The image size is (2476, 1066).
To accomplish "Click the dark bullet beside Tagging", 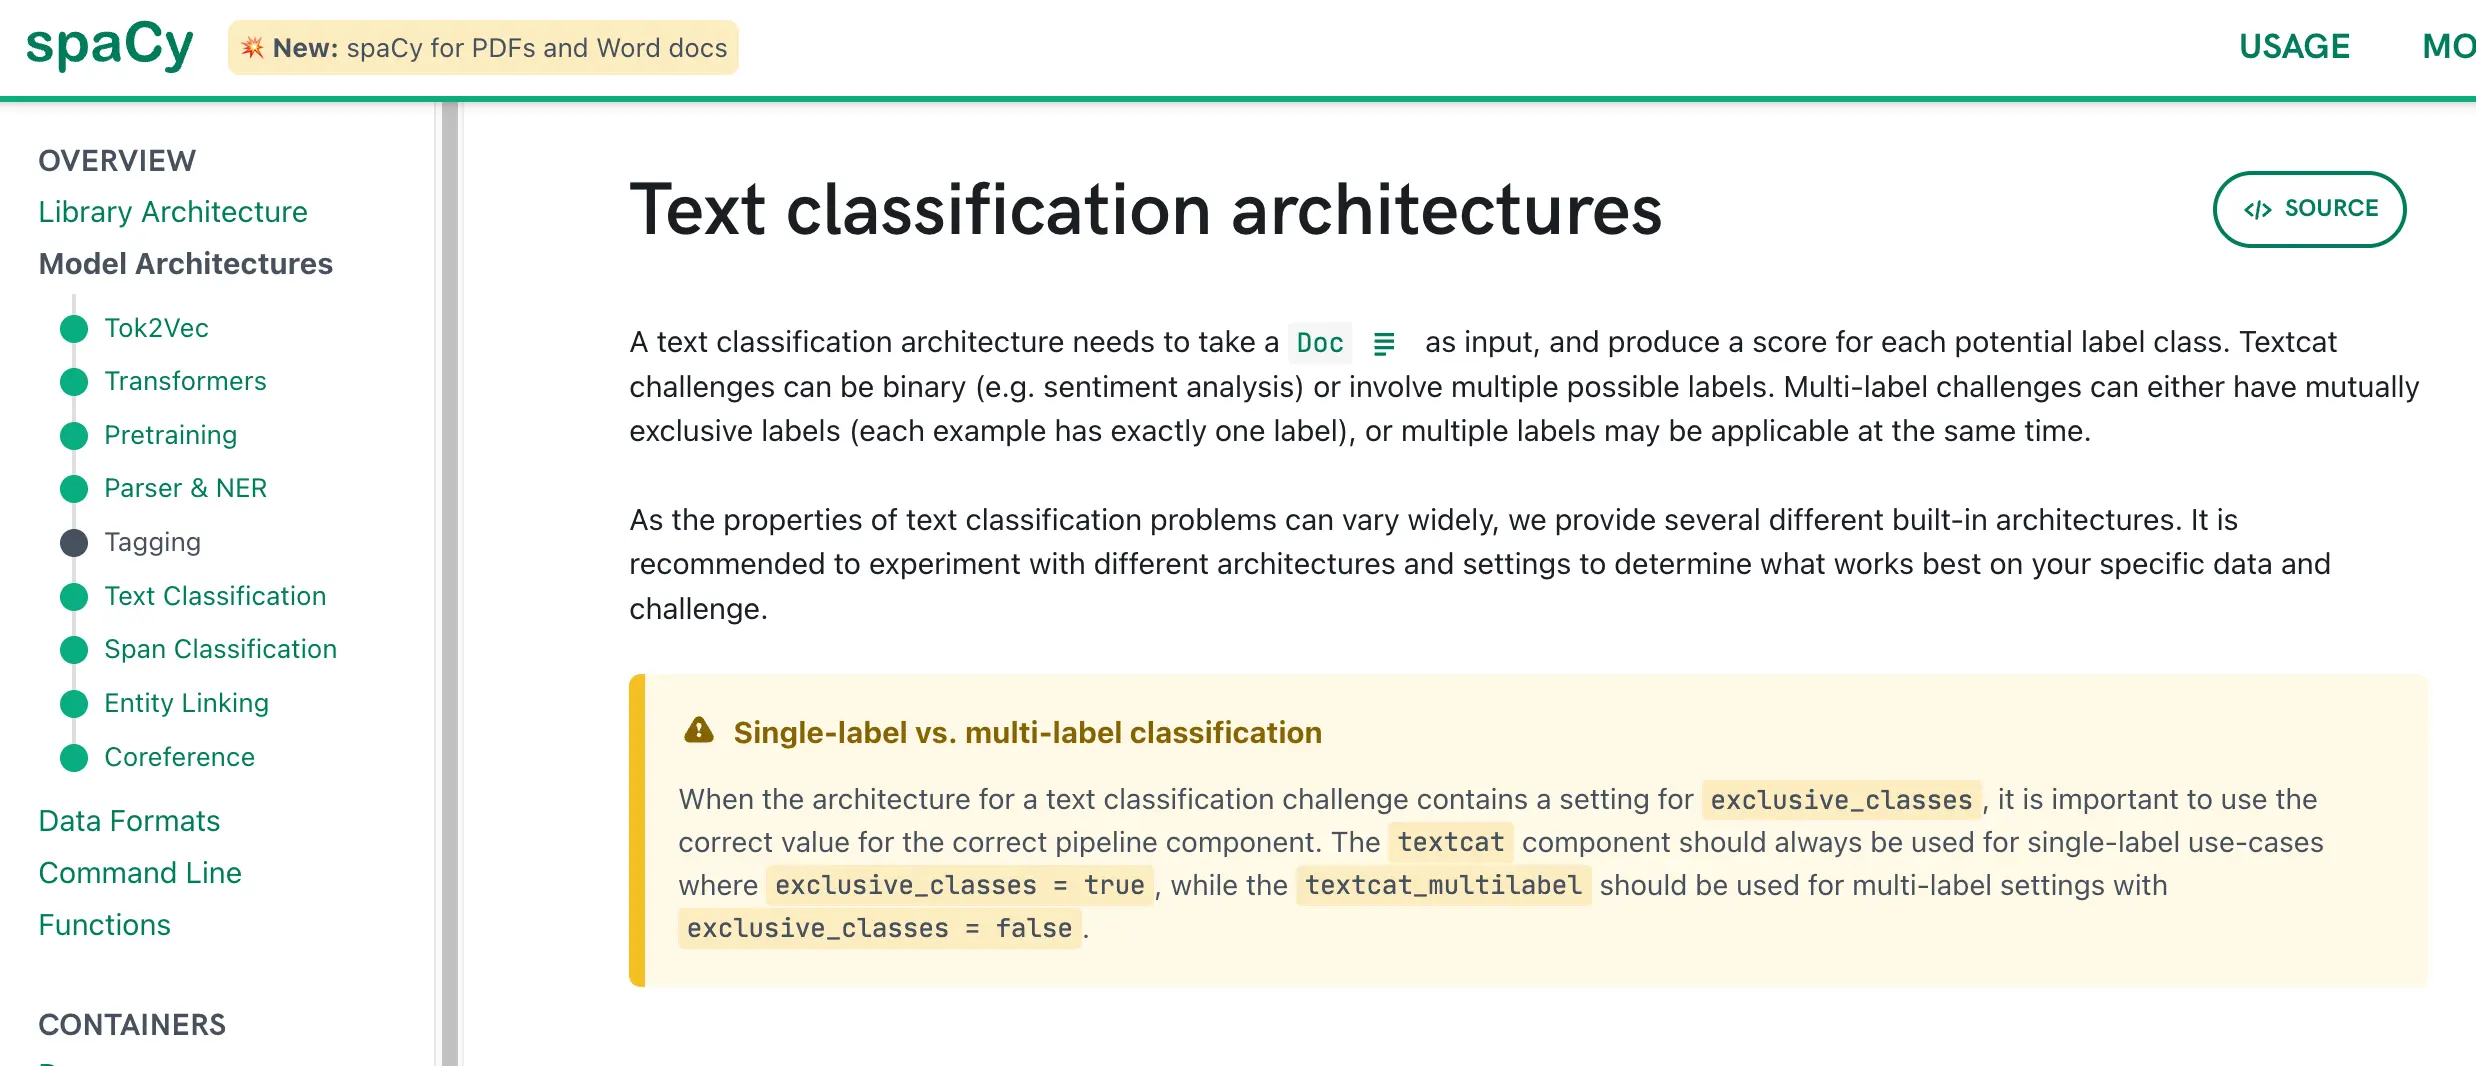I will (74, 543).
